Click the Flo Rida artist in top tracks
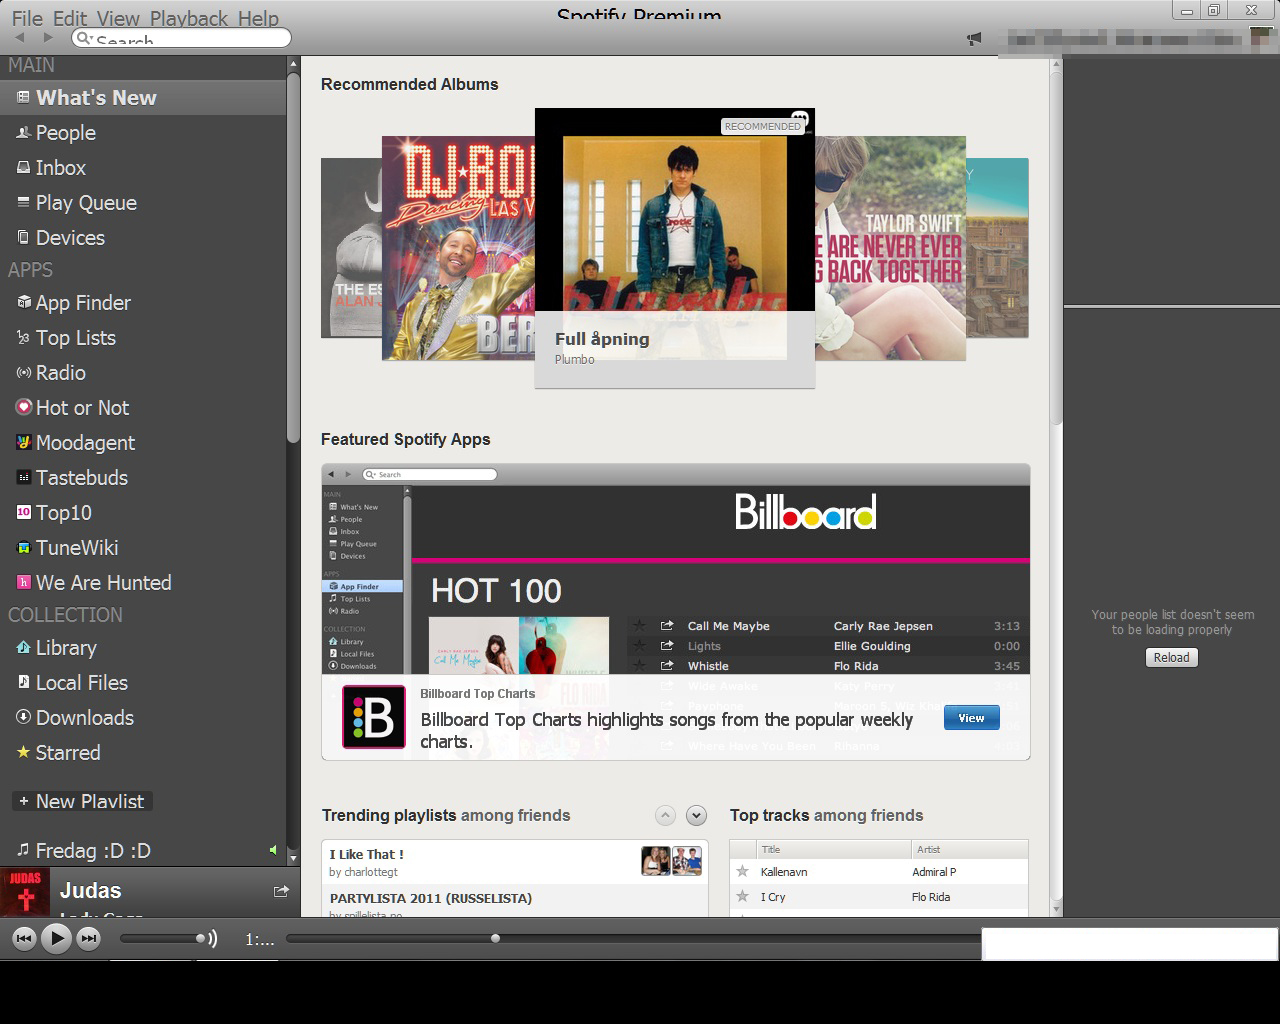The image size is (1280, 1024). click(x=931, y=897)
